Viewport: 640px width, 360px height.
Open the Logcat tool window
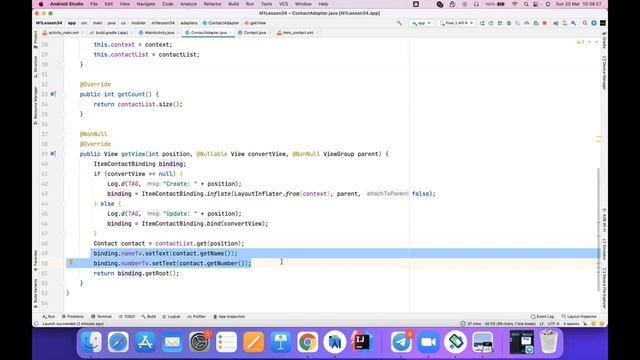pyautogui.click(x=171, y=317)
